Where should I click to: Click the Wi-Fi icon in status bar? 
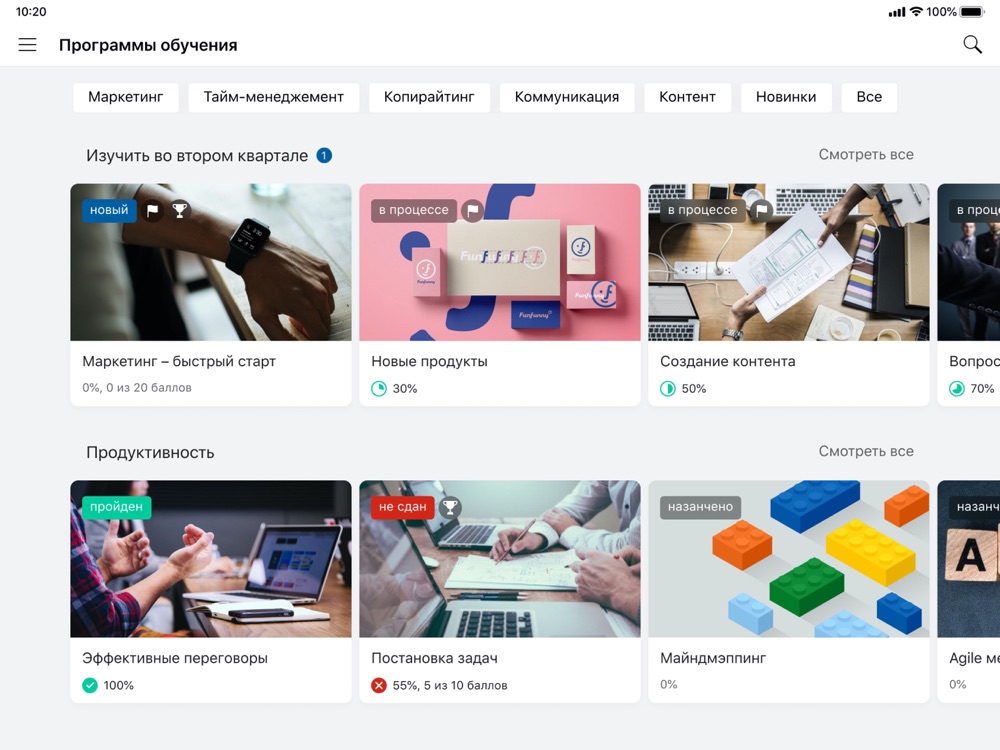916,11
